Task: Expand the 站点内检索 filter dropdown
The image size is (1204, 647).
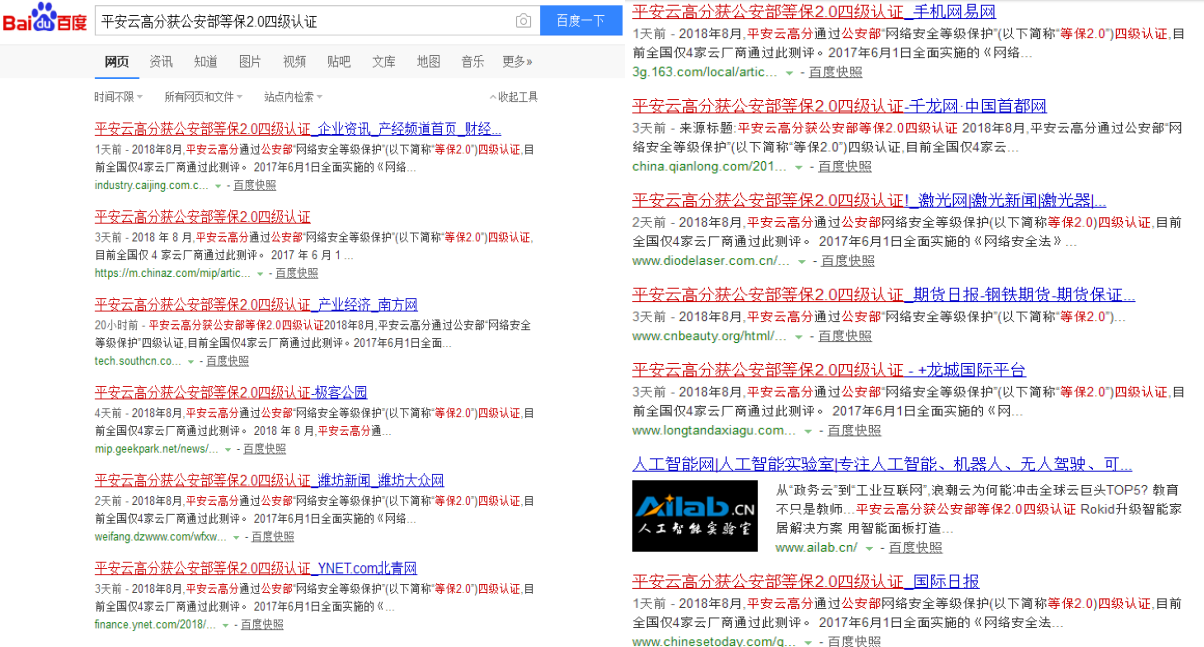Action: (x=293, y=97)
